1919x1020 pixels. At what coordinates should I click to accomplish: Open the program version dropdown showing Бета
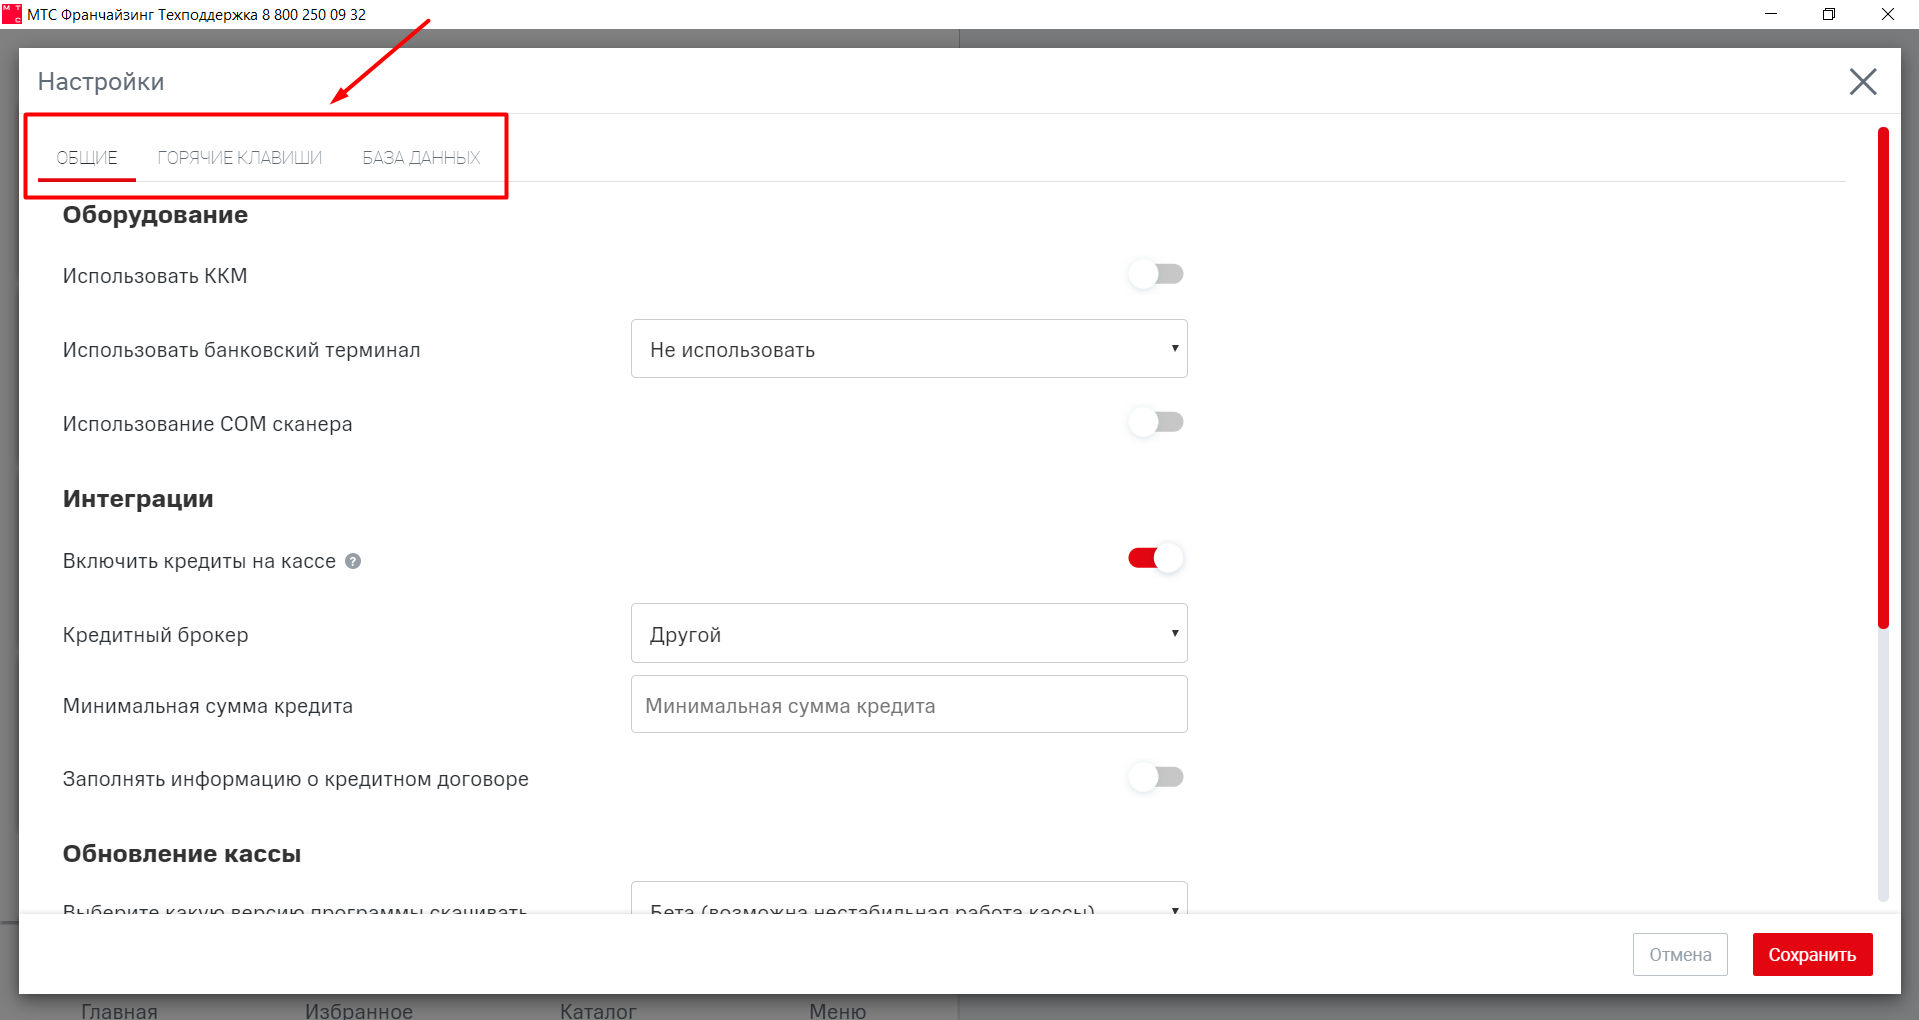click(x=909, y=897)
